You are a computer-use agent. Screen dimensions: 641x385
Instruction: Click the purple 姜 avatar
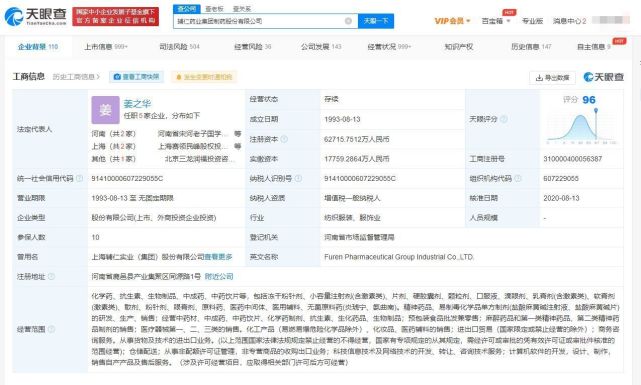[x=105, y=110]
